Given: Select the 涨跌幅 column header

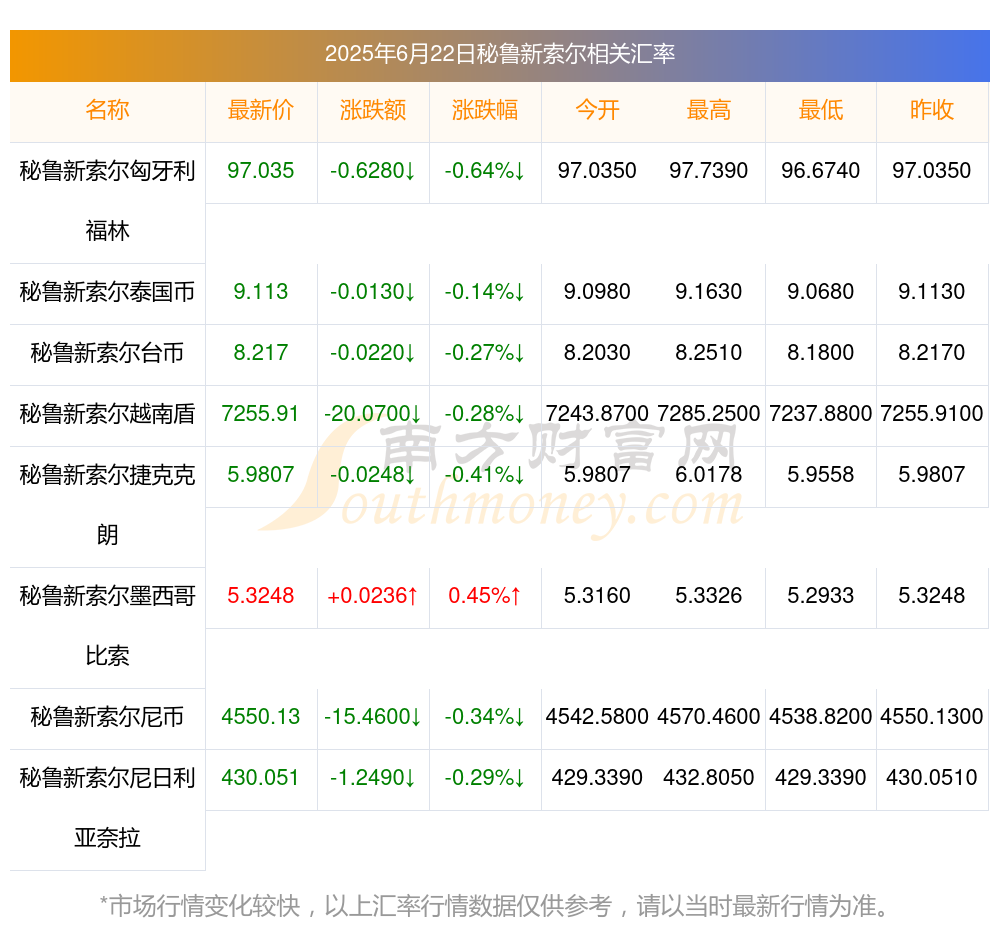Looking at the screenshot, I should coord(485,110).
